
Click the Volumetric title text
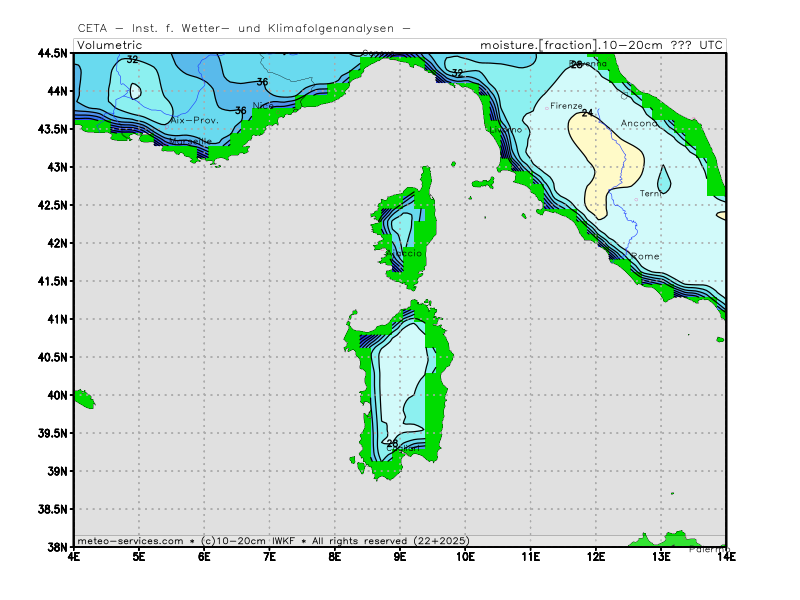[x=110, y=45]
